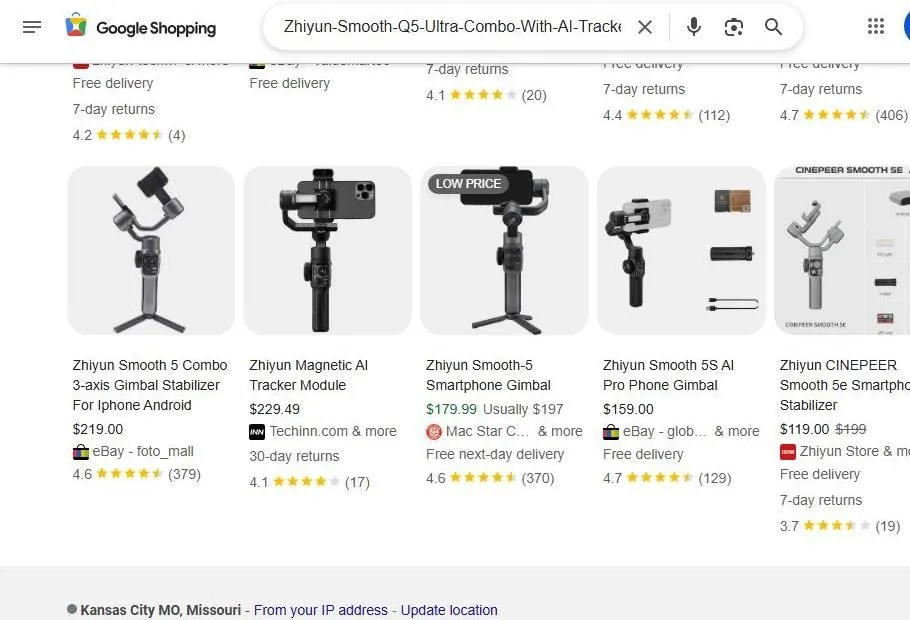
Task: Click the magnifying glass search icon
Action: [x=773, y=27]
